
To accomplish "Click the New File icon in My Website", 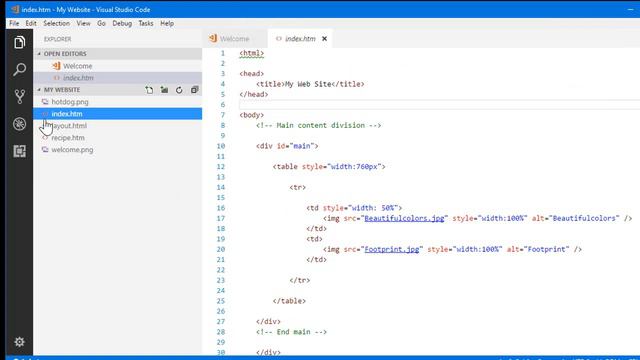I will click(149, 90).
